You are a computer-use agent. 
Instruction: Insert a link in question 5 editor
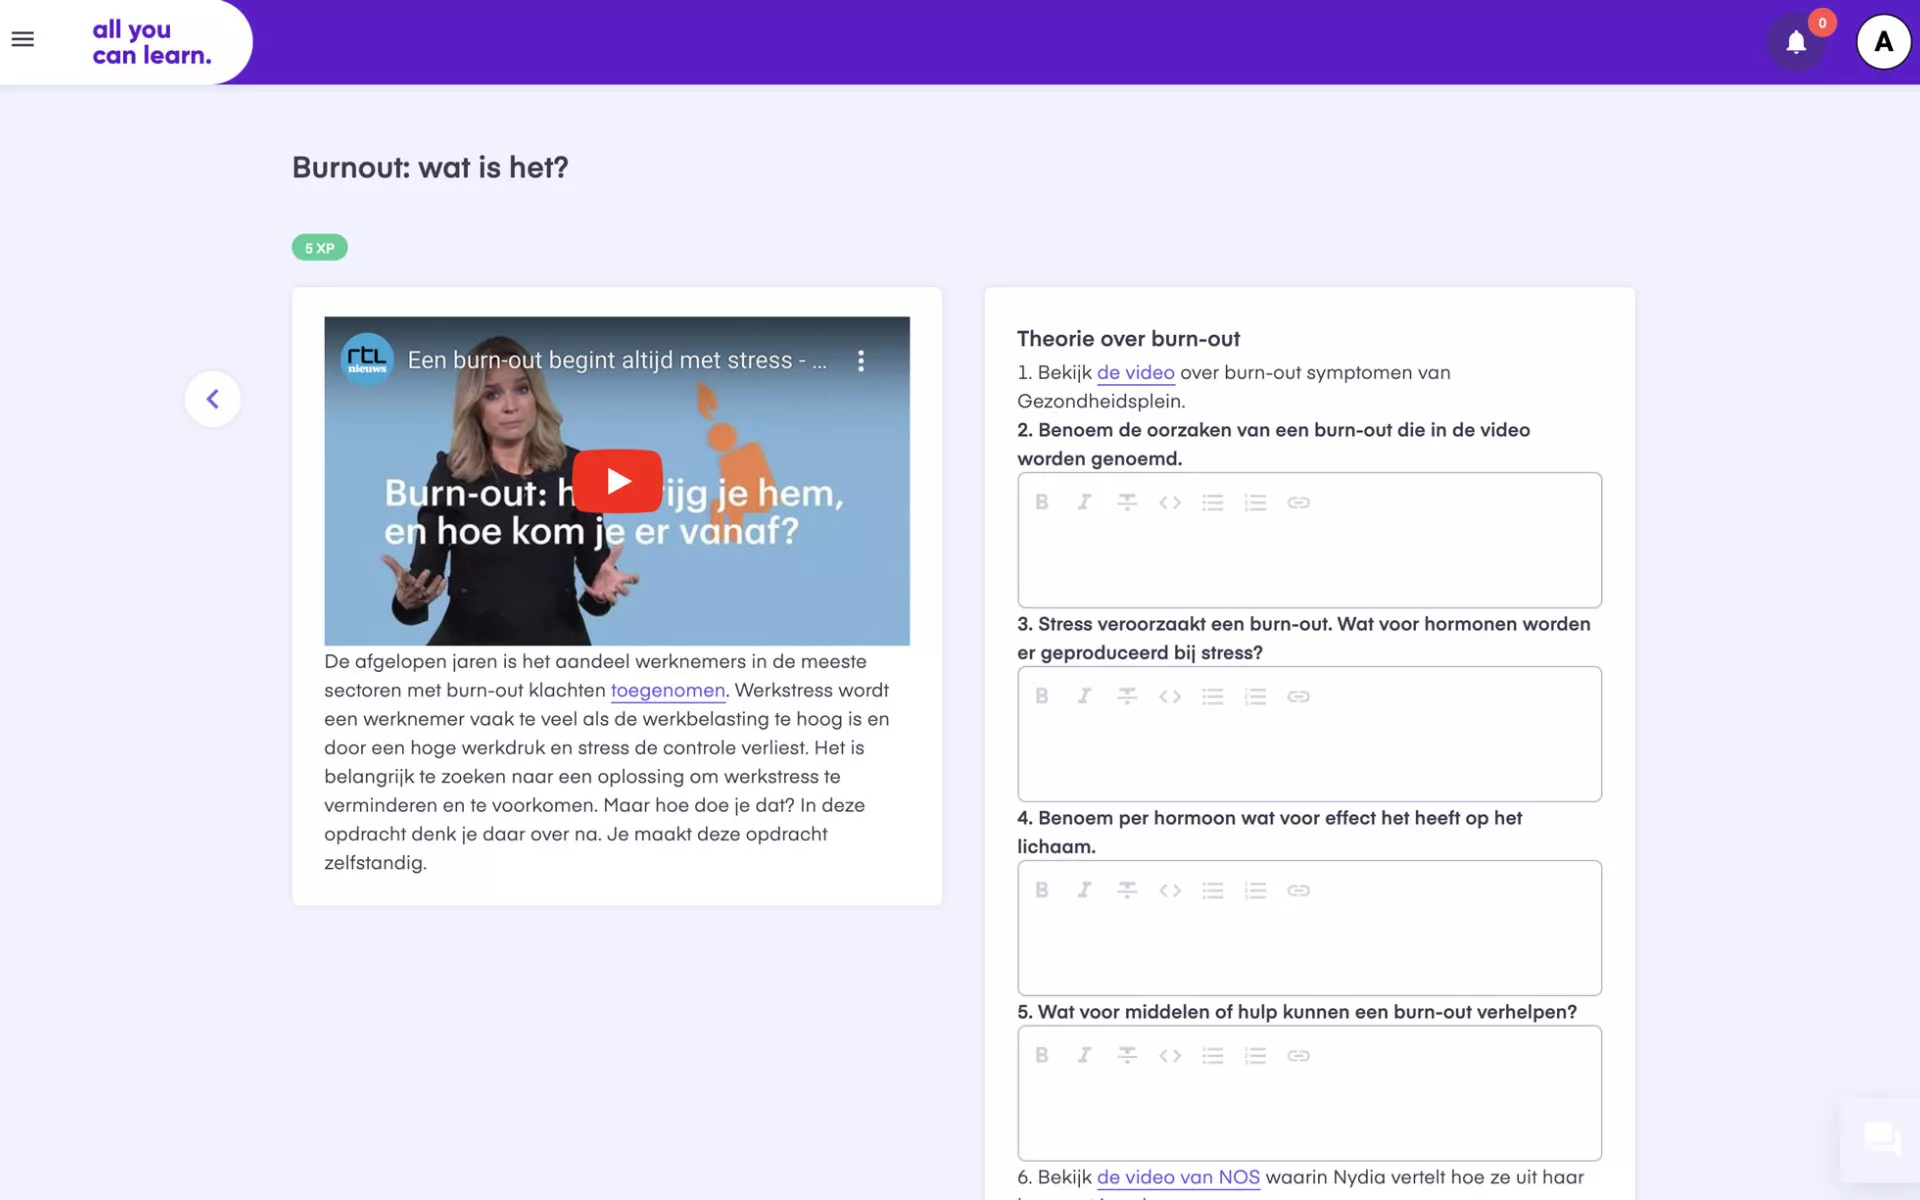pos(1298,1055)
